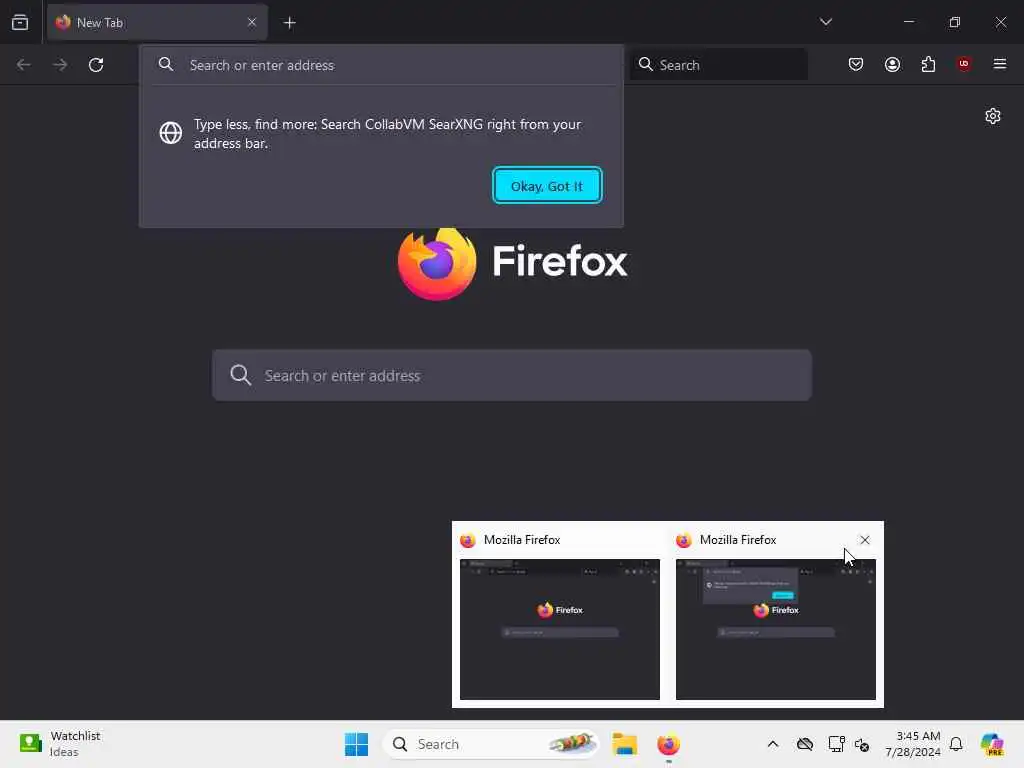Go forward one page

click(x=60, y=65)
